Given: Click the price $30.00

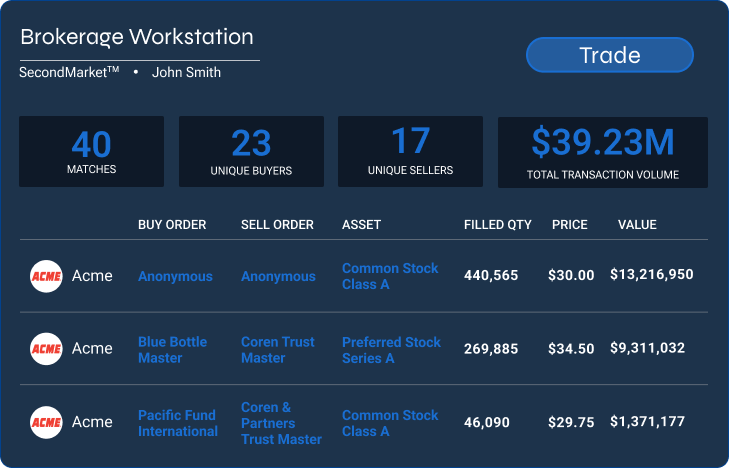Looking at the screenshot, I should [571, 275].
